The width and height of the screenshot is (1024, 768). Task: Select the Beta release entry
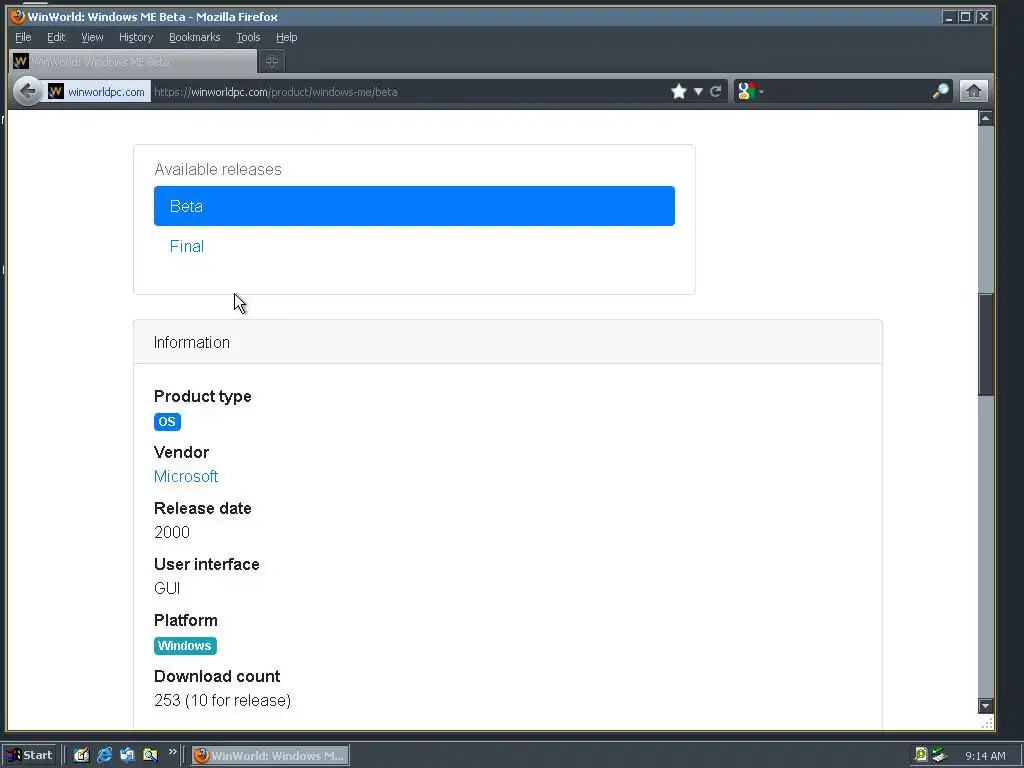(x=414, y=206)
